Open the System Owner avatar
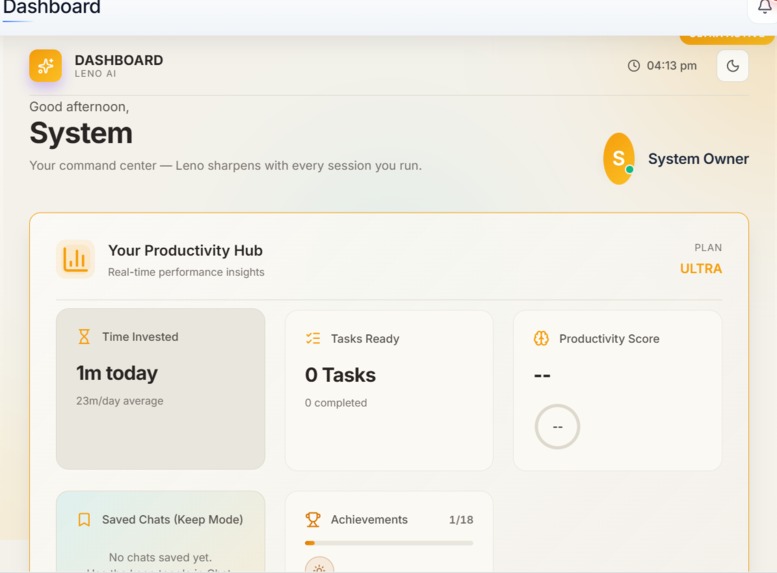The height and width of the screenshot is (573, 777). point(618,158)
